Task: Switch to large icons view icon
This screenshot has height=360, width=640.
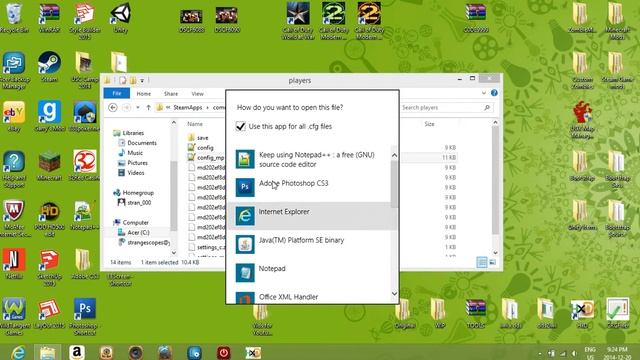Action: [493, 262]
